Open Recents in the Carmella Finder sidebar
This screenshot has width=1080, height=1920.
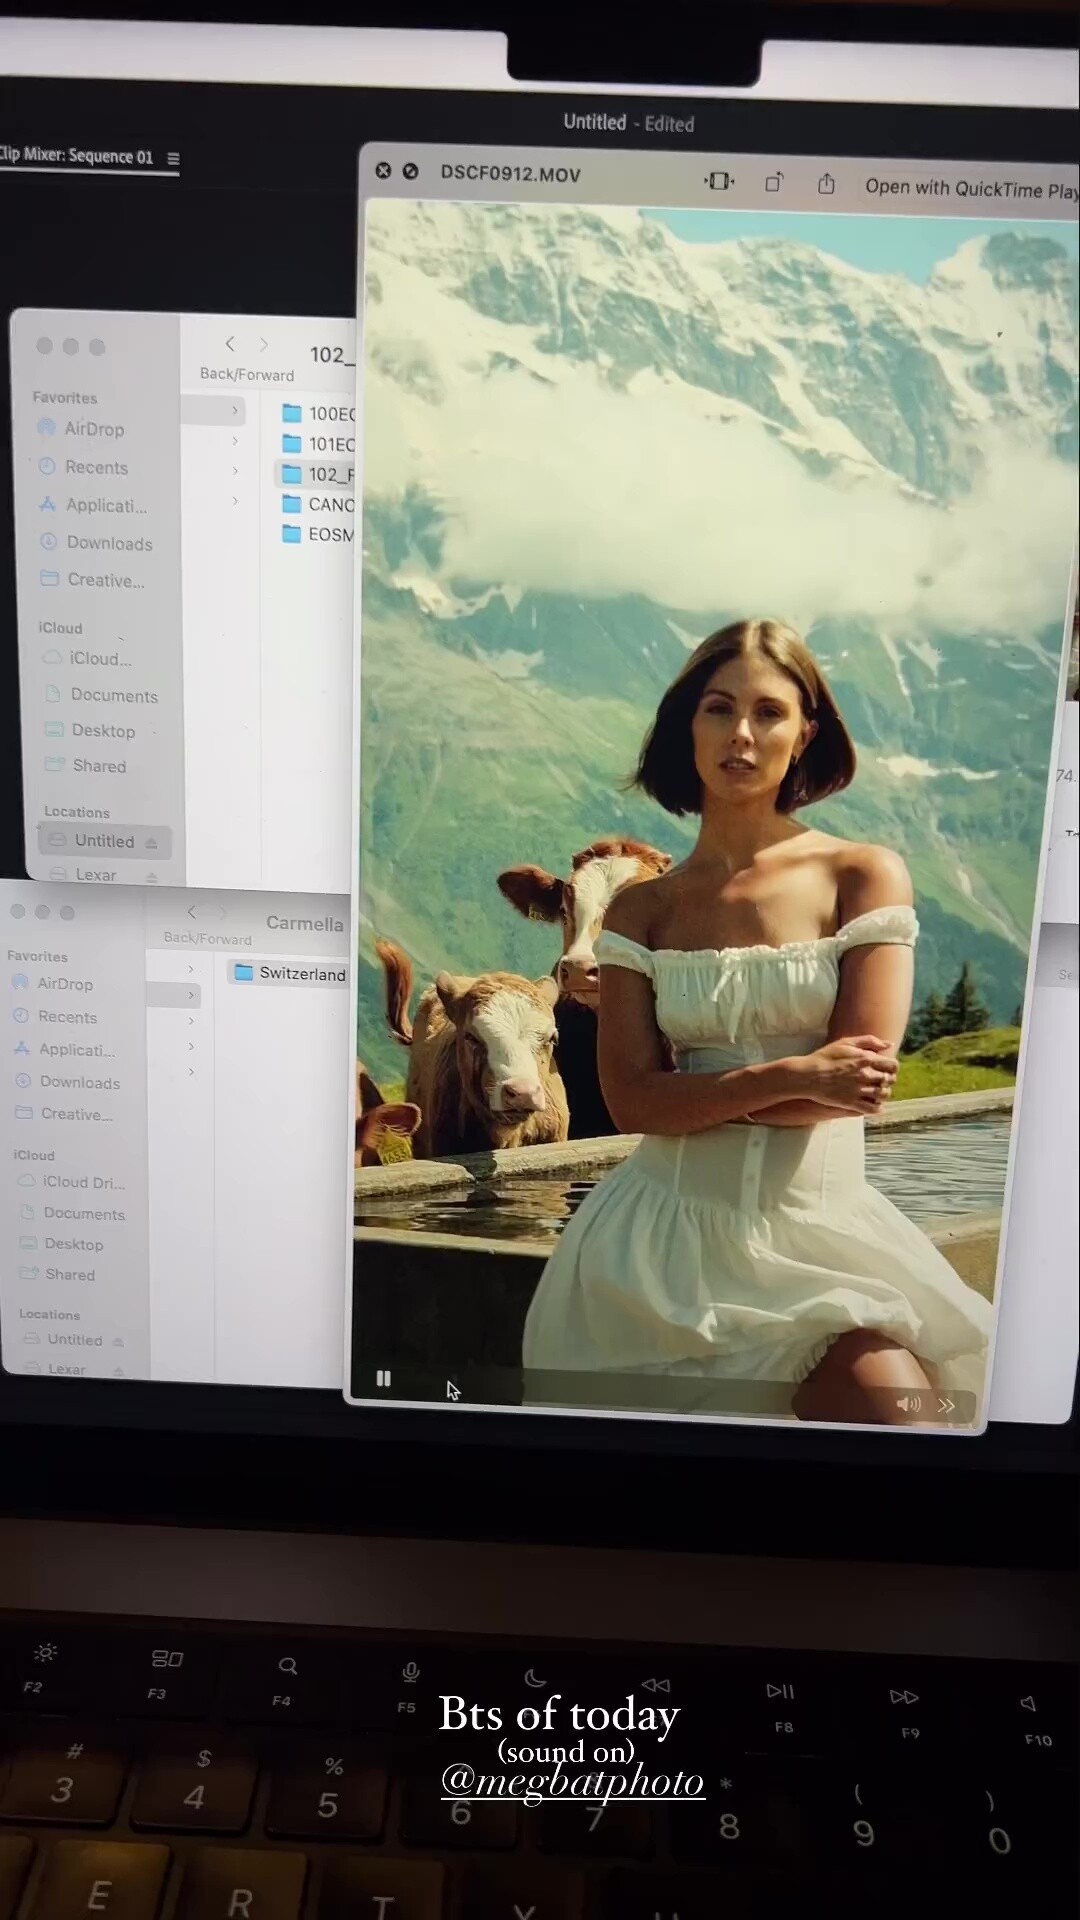point(67,1016)
